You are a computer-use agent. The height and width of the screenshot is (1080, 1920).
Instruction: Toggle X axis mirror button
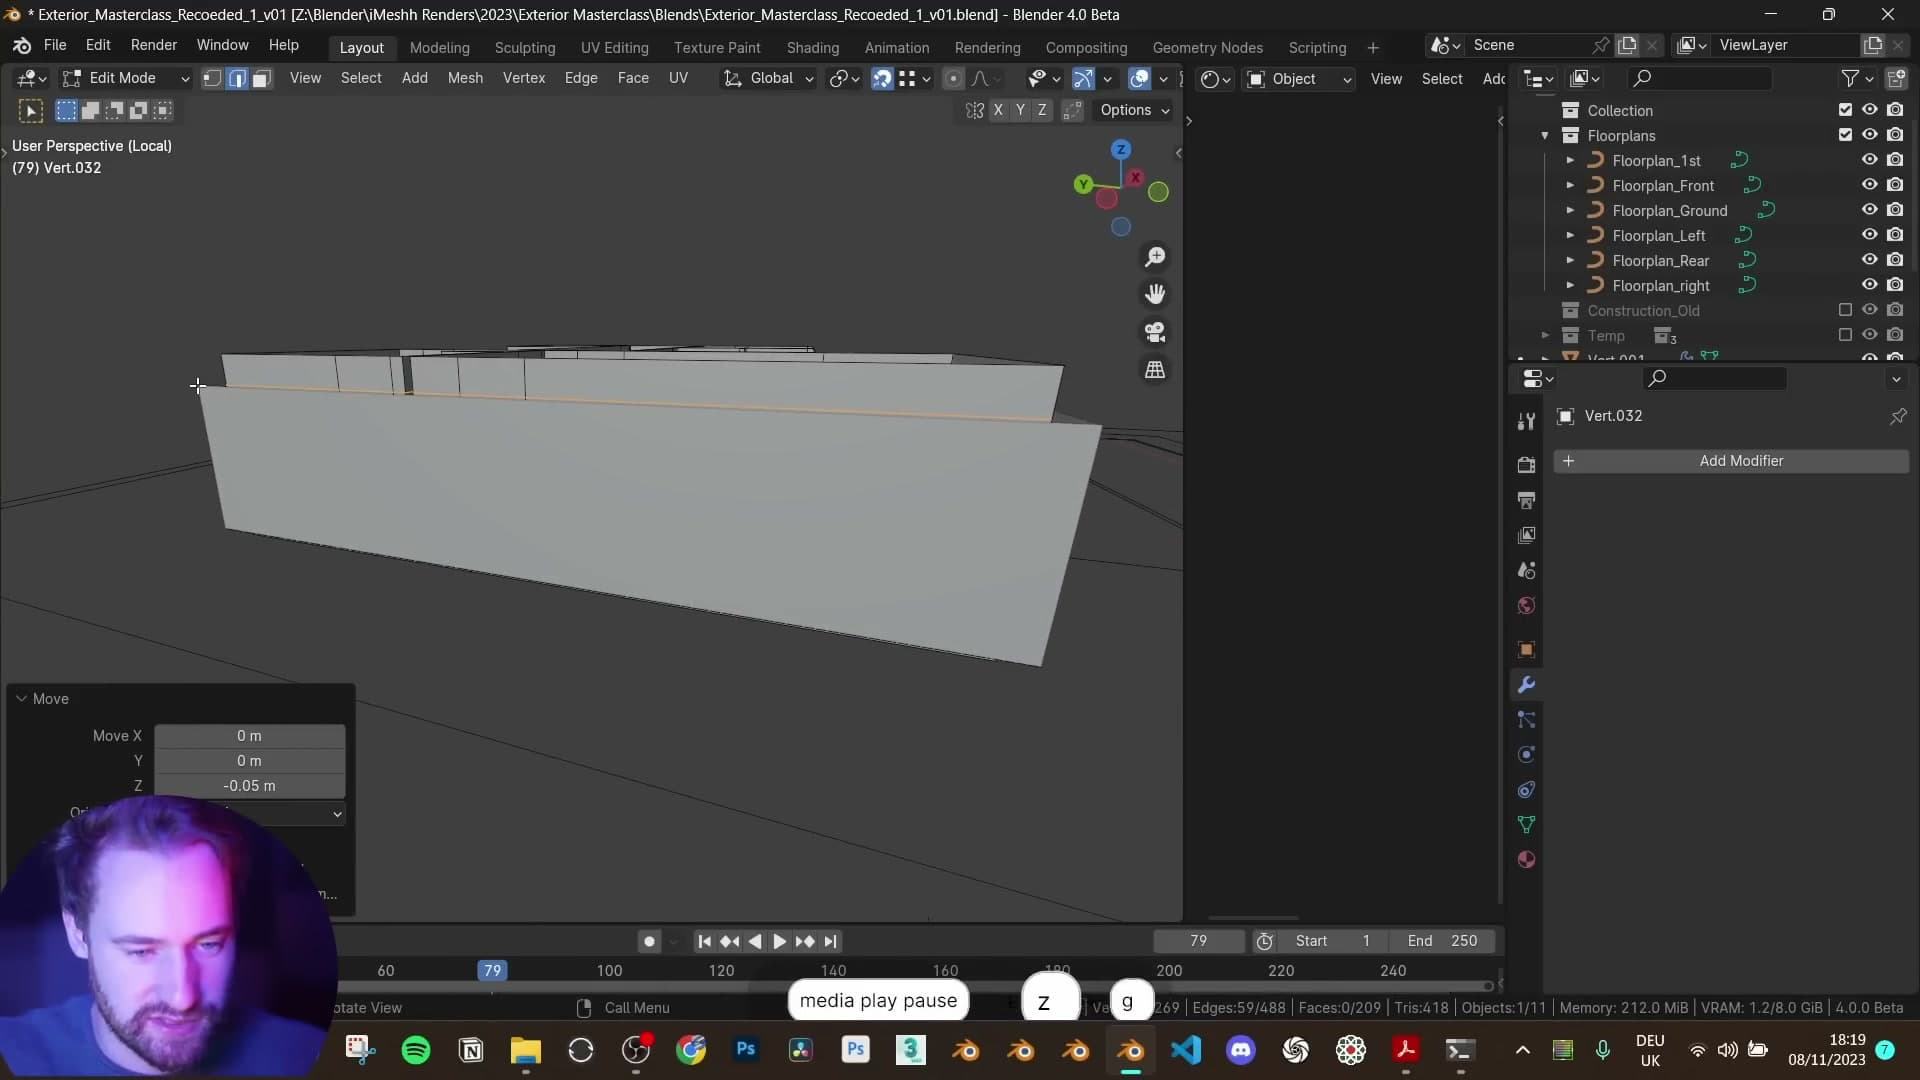998,111
